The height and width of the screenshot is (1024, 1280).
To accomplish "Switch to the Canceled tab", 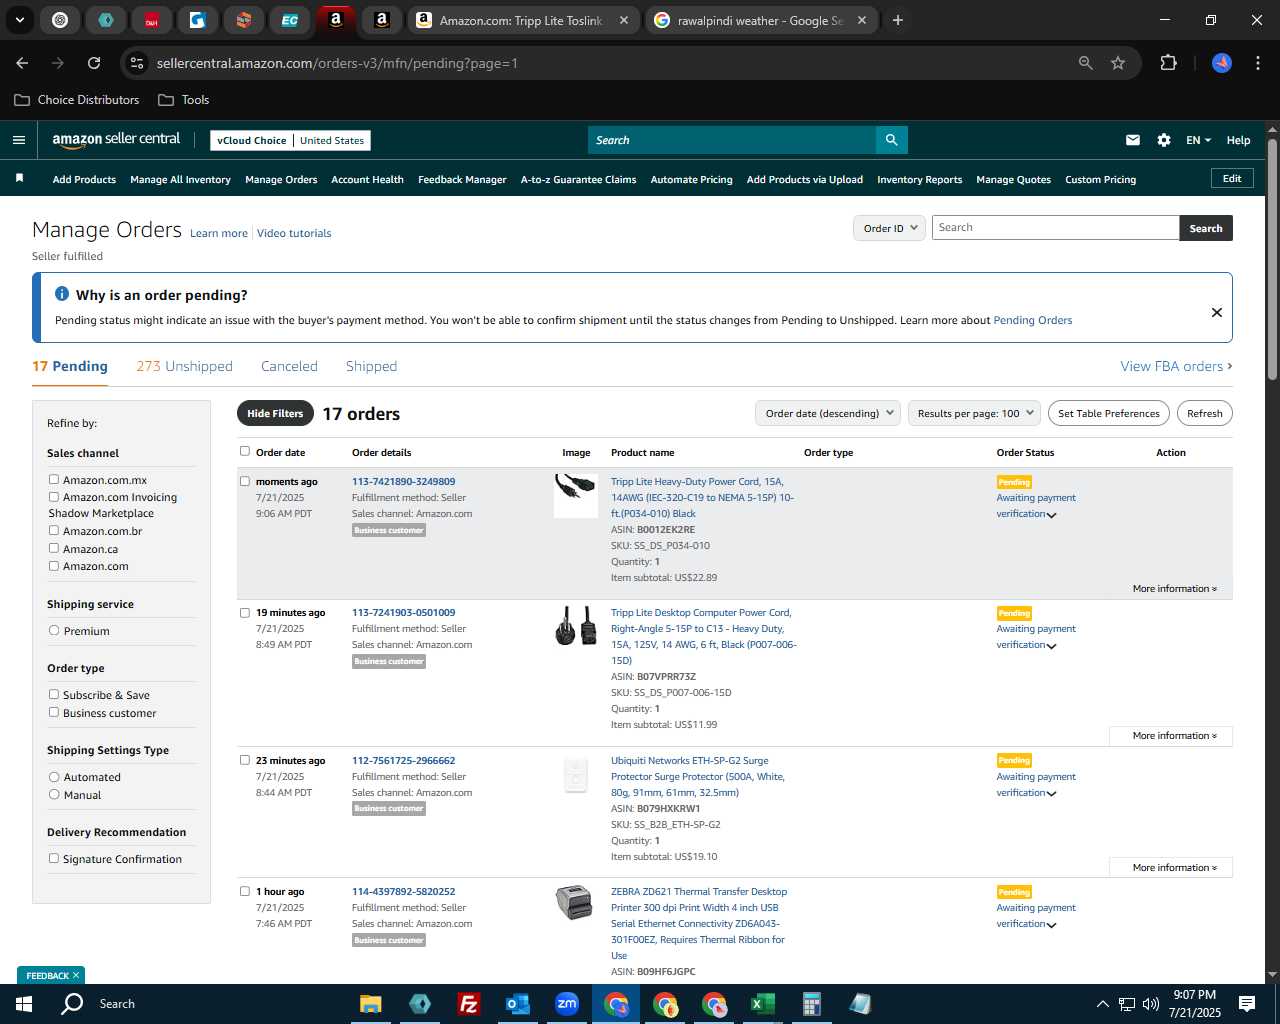I will pyautogui.click(x=289, y=366).
